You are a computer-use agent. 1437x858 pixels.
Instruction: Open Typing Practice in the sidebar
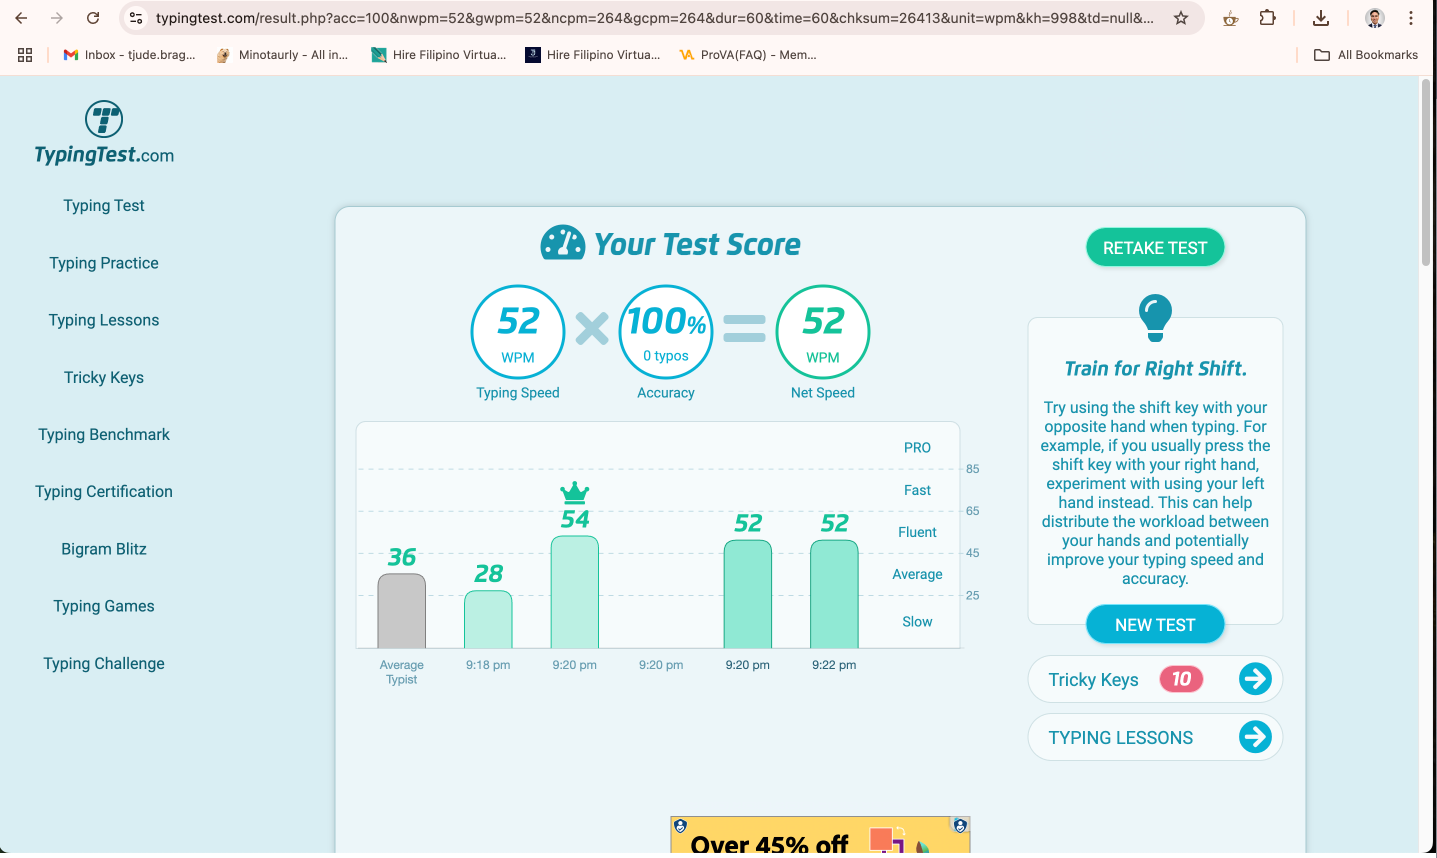click(104, 263)
